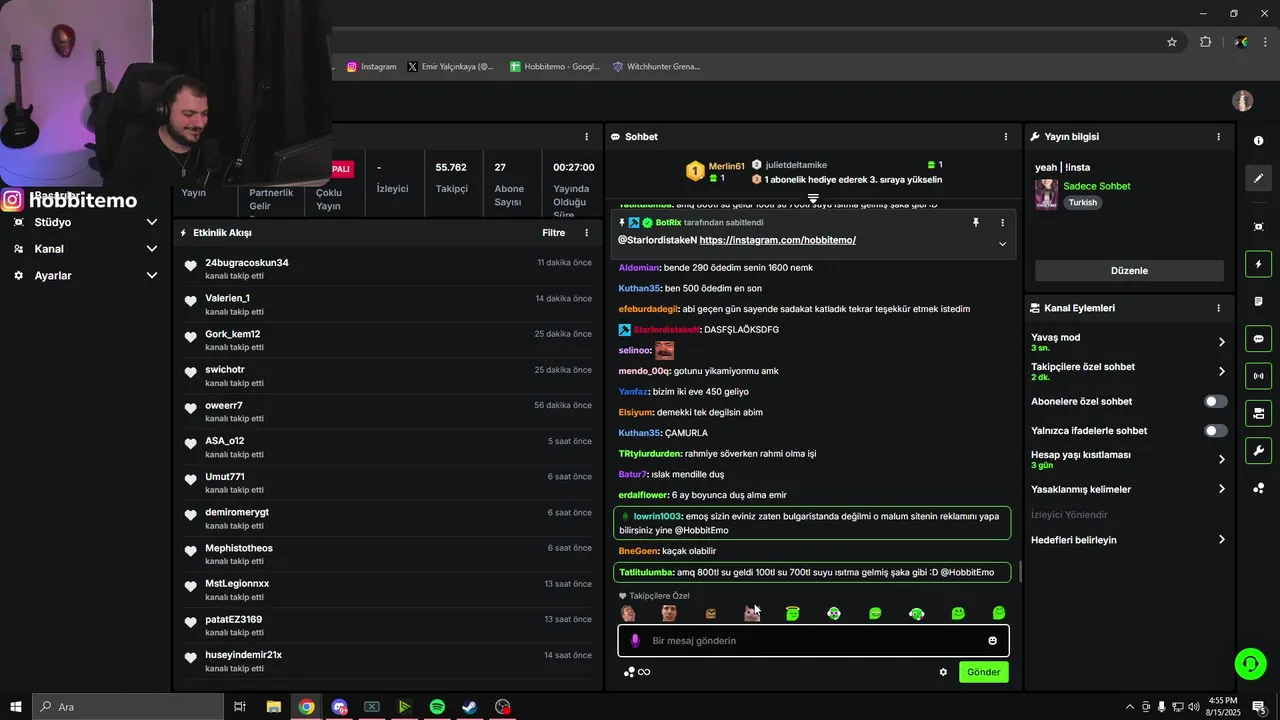Open Hobbitemo Google Sheets bookmark
Screen dimensions: 1280x720
click(555, 67)
